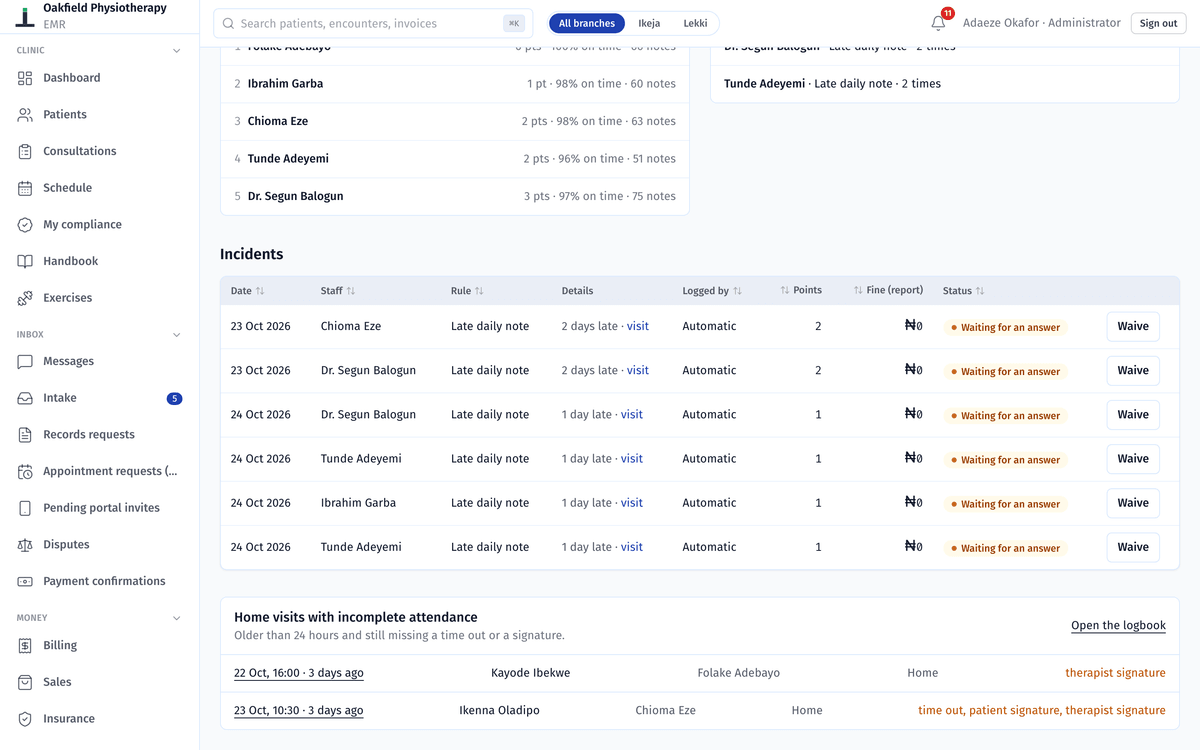Click the Pending portal invites phone icon

pyautogui.click(x=25, y=508)
